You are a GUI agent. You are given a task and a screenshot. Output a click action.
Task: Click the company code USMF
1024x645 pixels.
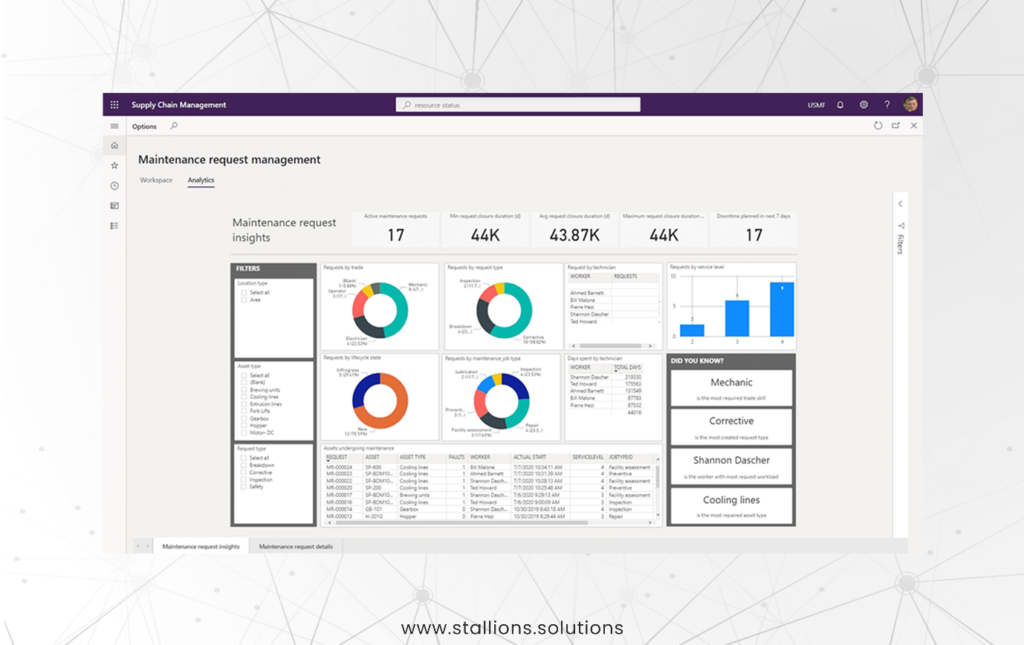pyautogui.click(x=816, y=105)
